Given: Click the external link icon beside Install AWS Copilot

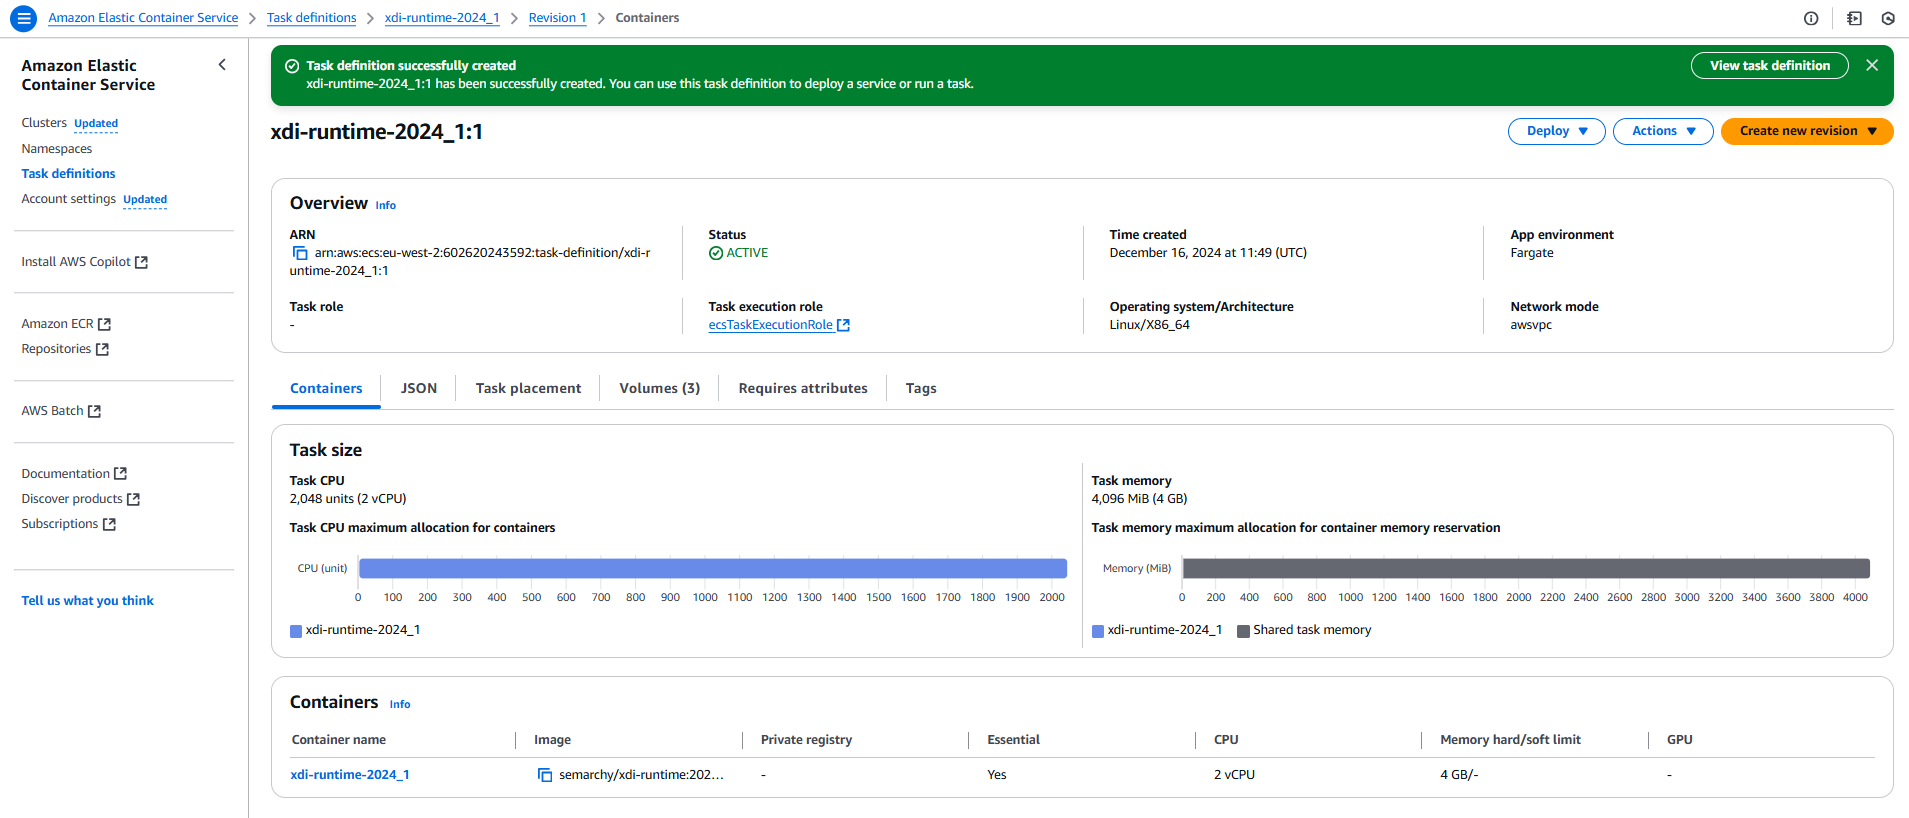Looking at the screenshot, I should pos(142,262).
